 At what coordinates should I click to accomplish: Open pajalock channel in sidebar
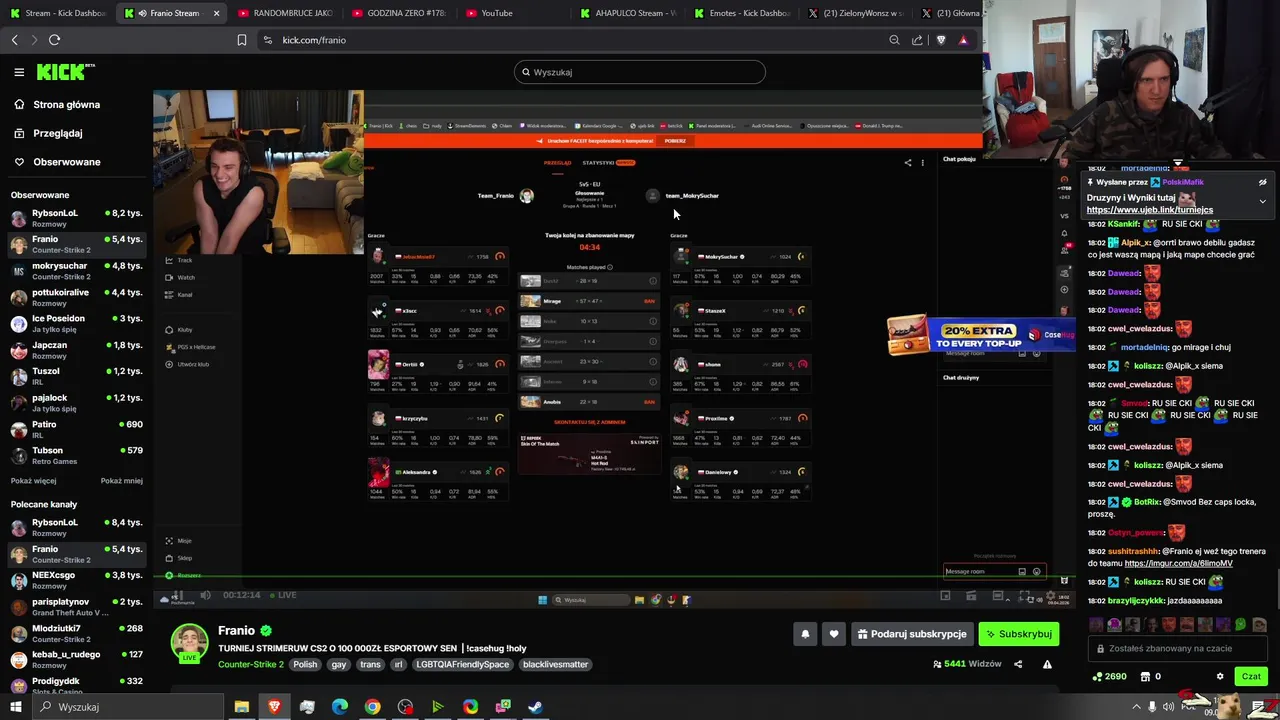76,403
